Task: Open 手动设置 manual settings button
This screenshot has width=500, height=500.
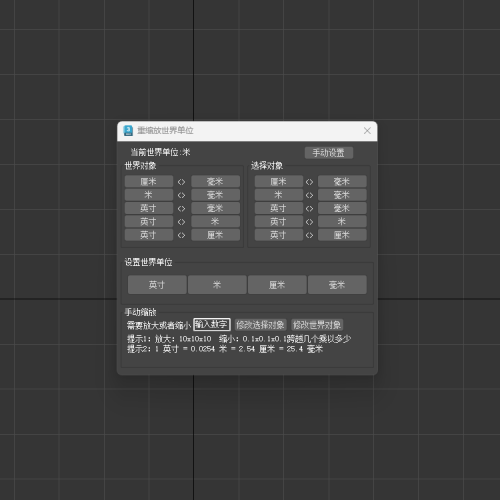Action: [x=329, y=153]
